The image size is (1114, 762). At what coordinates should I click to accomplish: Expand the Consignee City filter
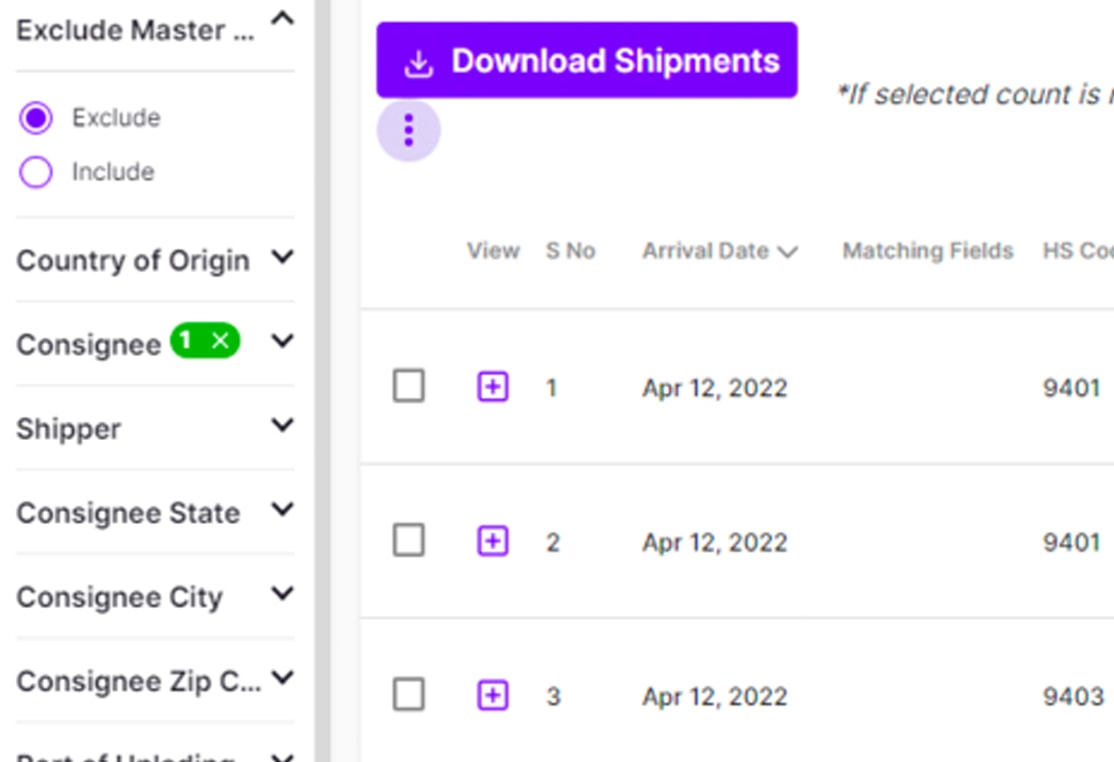point(283,594)
